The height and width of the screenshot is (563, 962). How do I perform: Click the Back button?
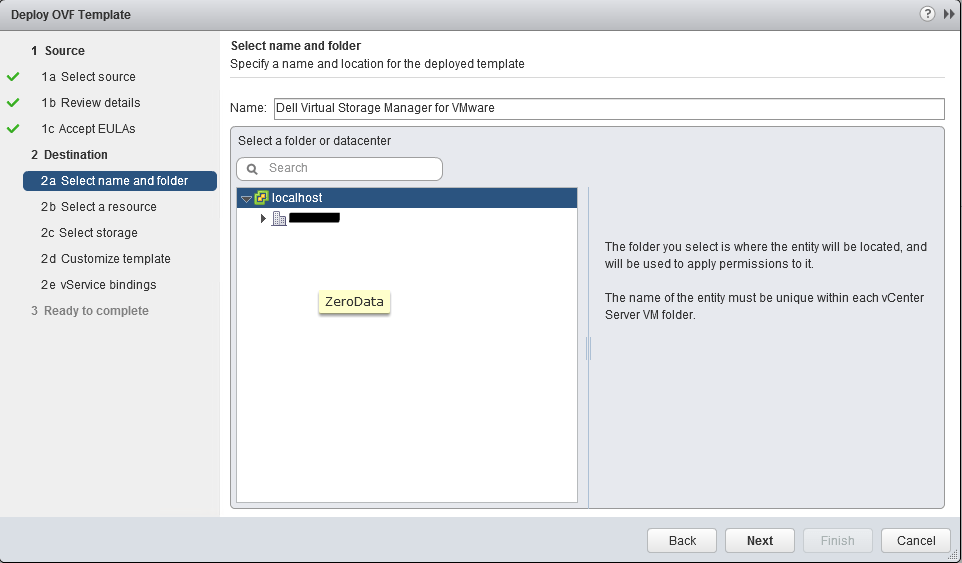(x=682, y=540)
